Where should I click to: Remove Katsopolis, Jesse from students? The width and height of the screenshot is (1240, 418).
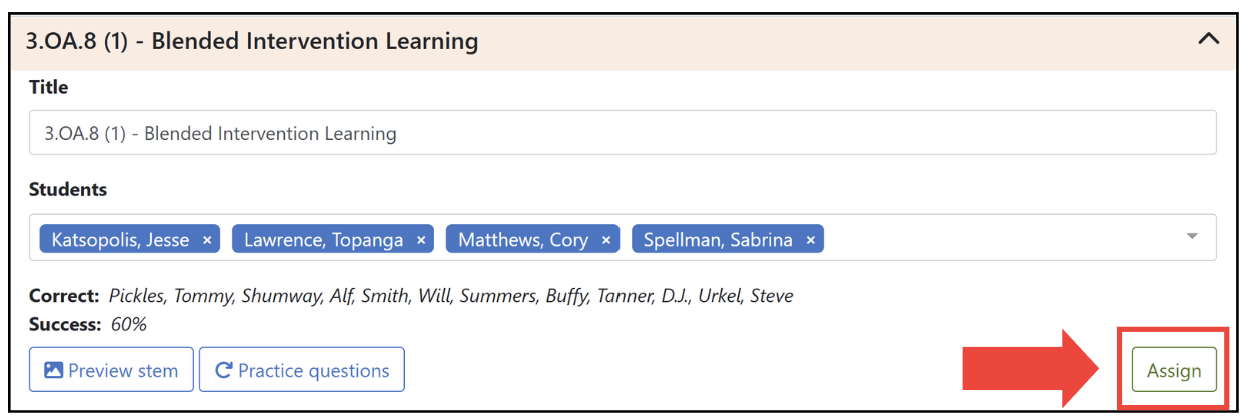pos(207,240)
